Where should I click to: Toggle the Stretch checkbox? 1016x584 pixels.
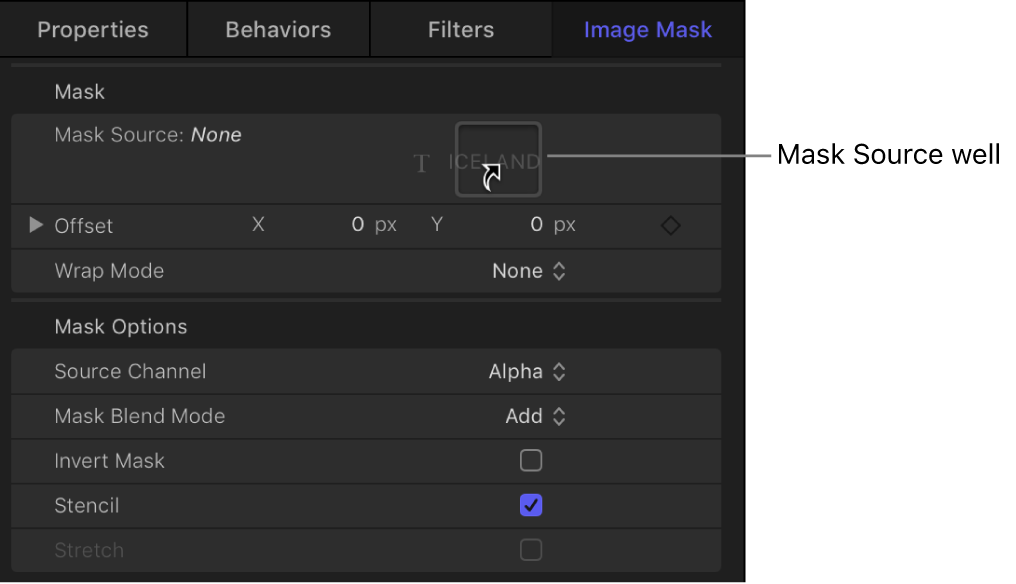531,550
